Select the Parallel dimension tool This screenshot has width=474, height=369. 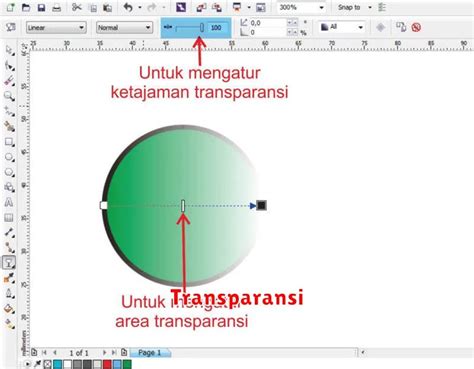[x=9, y=233]
